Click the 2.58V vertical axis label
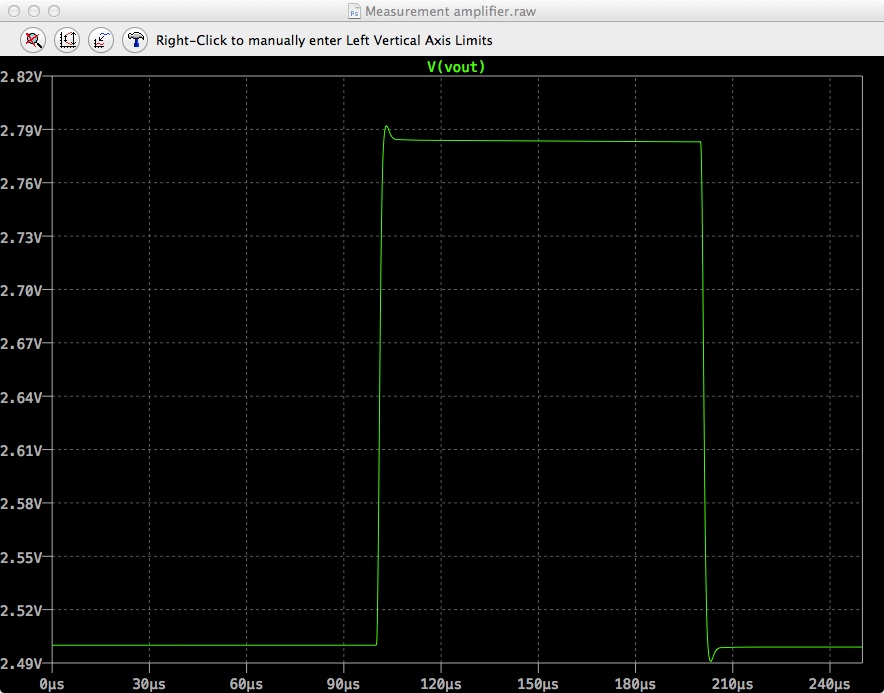 click(x=21, y=504)
